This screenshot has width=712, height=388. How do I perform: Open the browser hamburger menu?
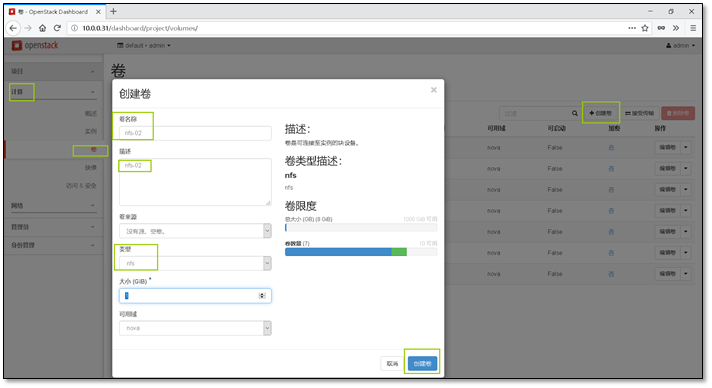click(x=693, y=28)
